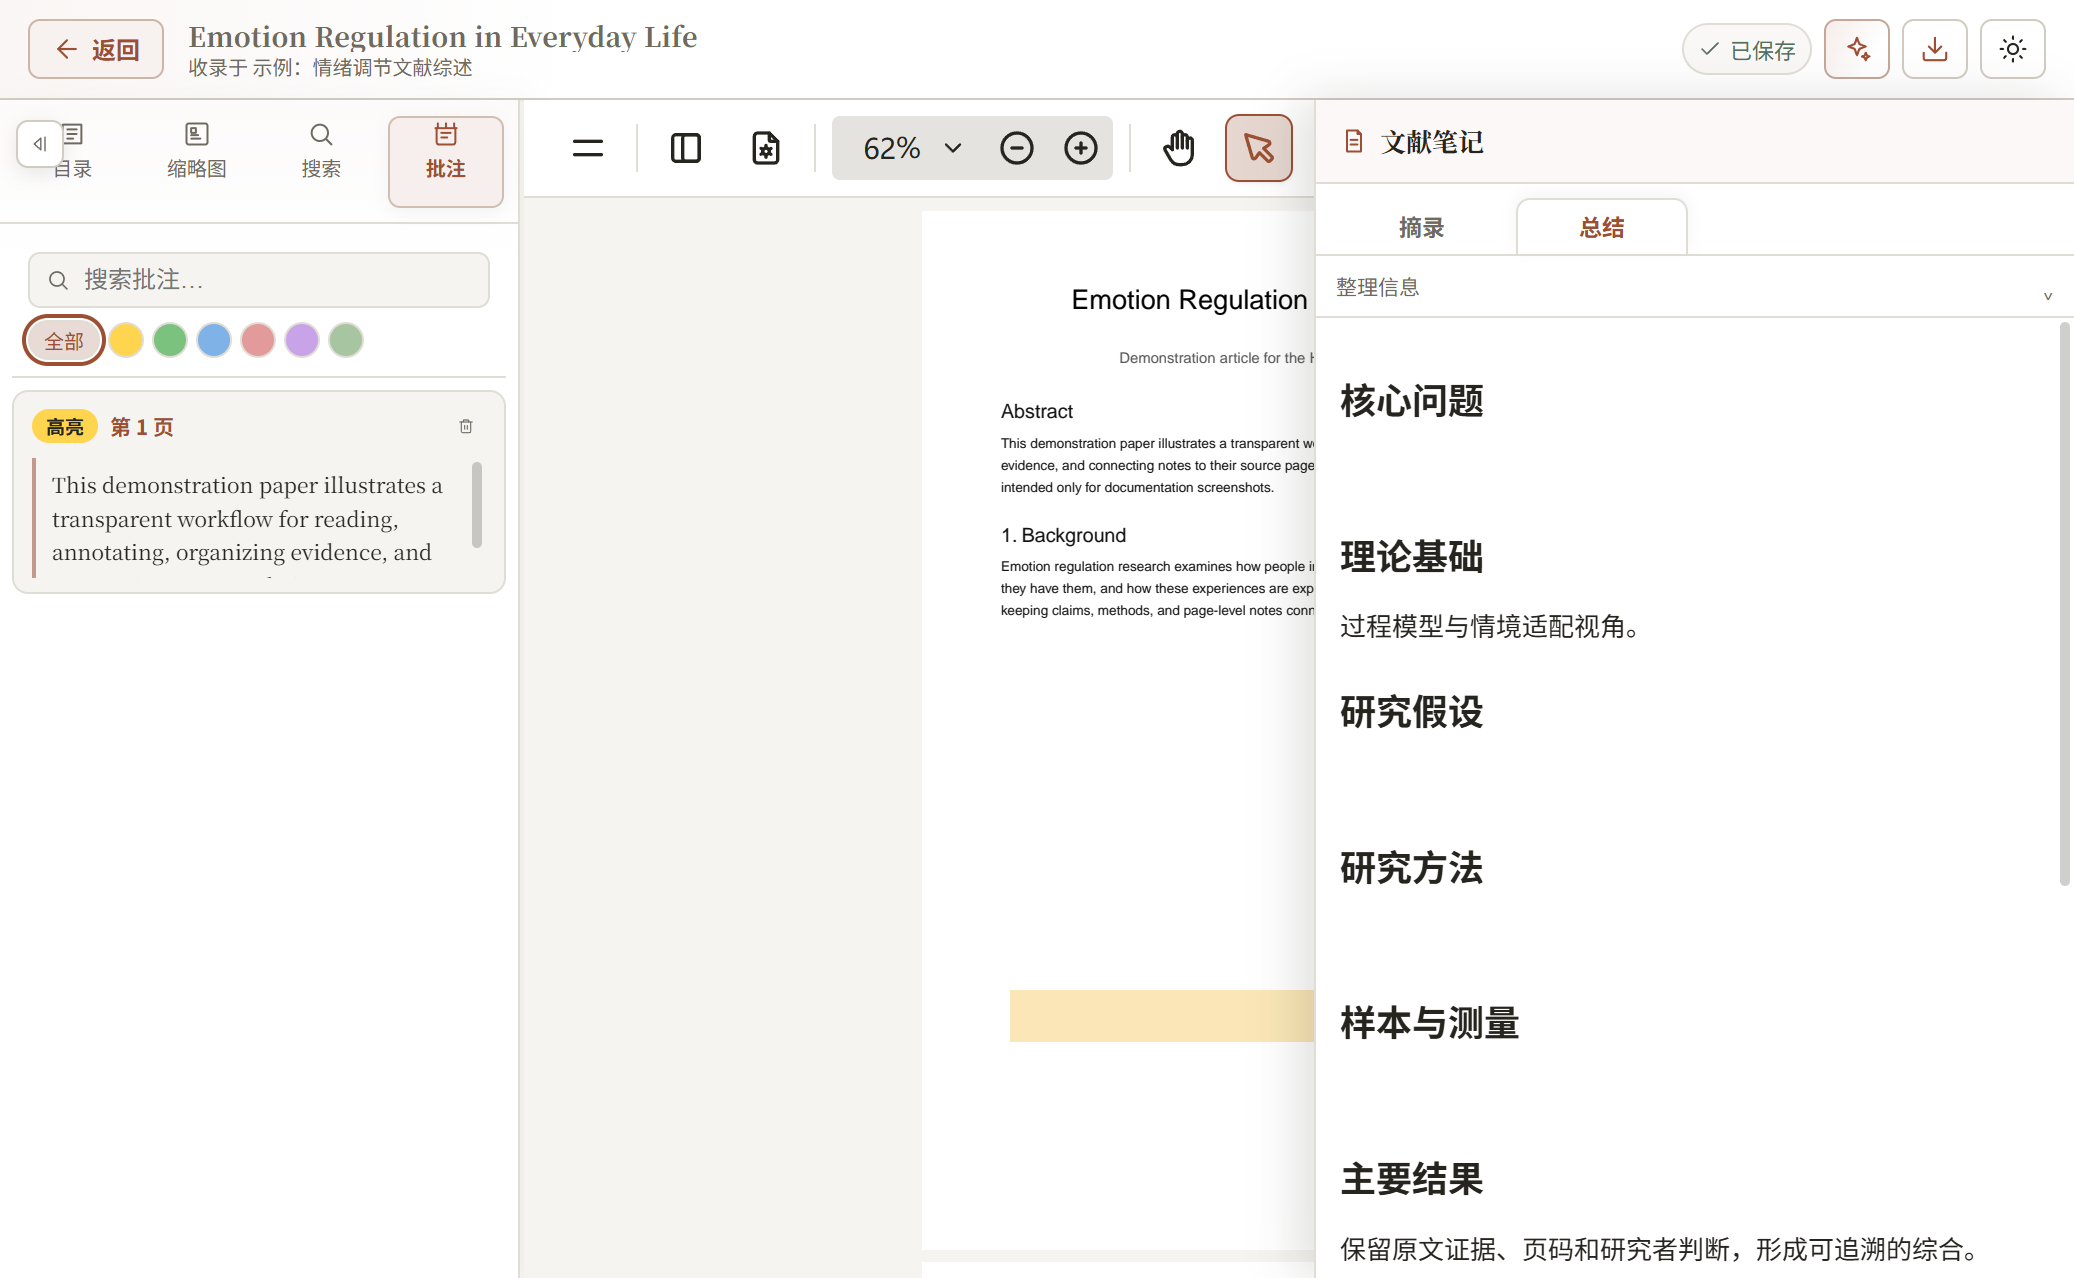
Task: Select the 全部 all-colors filter
Action: click(64, 341)
